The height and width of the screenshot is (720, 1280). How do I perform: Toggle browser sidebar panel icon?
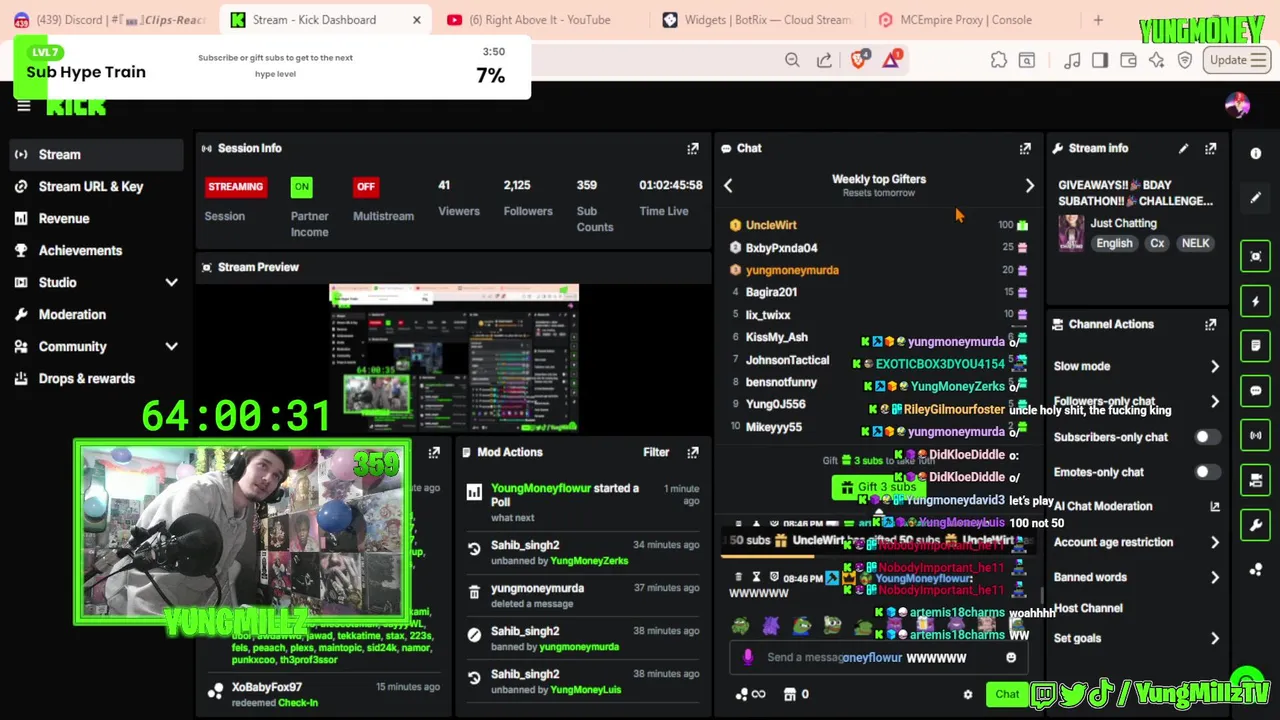point(1100,60)
